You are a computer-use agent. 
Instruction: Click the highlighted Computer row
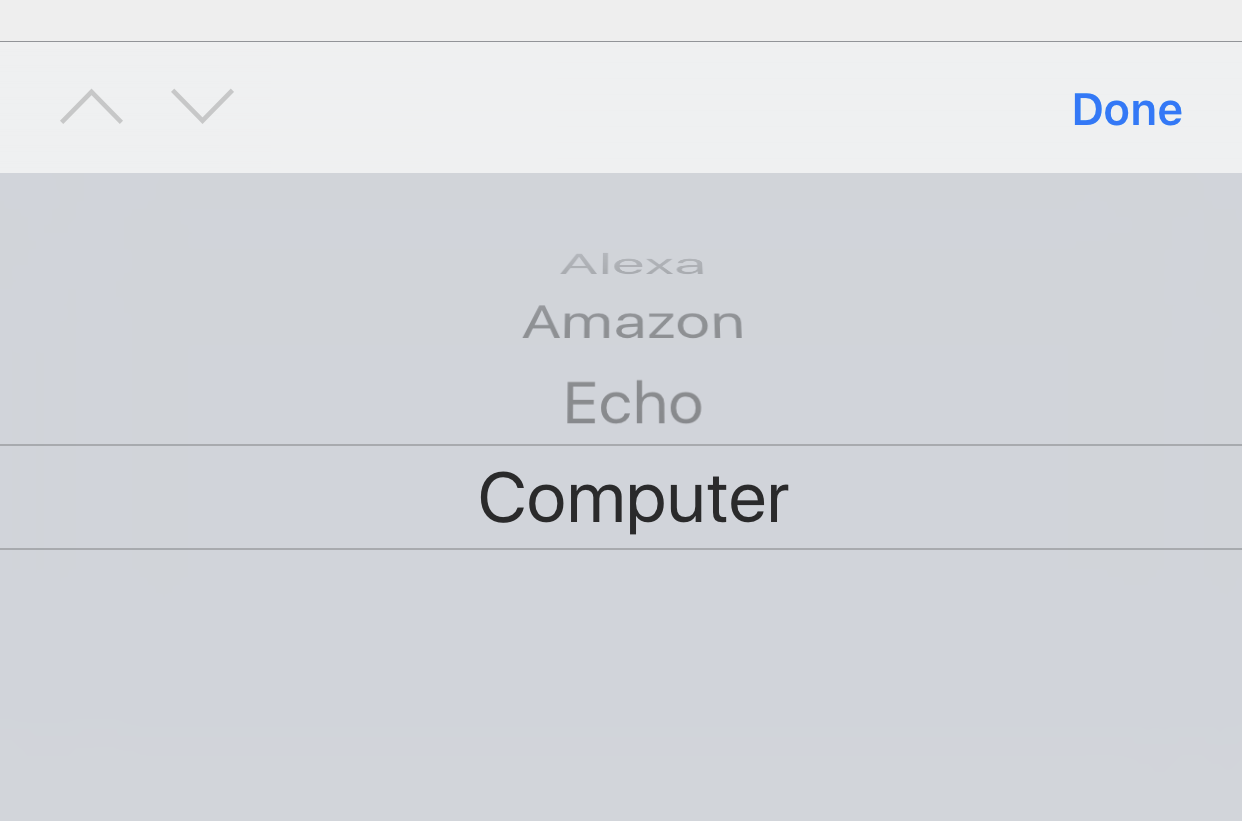point(633,498)
